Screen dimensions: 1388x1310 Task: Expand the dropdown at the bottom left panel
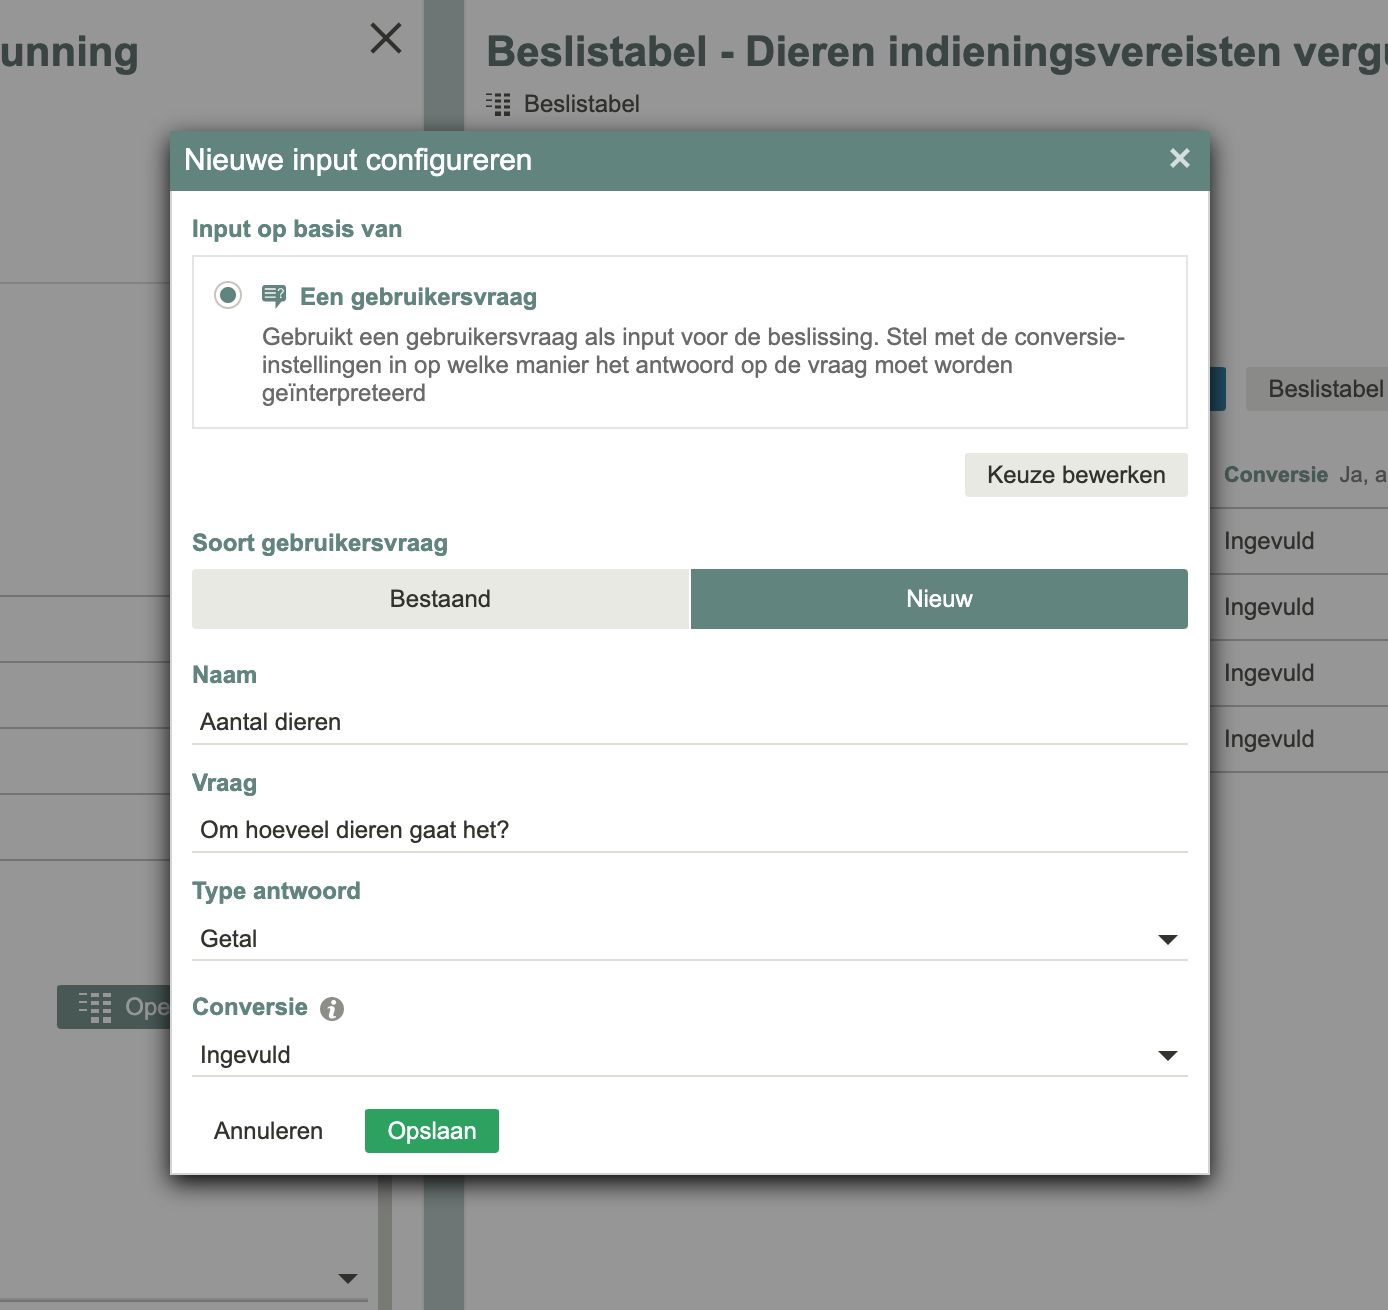point(347,1277)
